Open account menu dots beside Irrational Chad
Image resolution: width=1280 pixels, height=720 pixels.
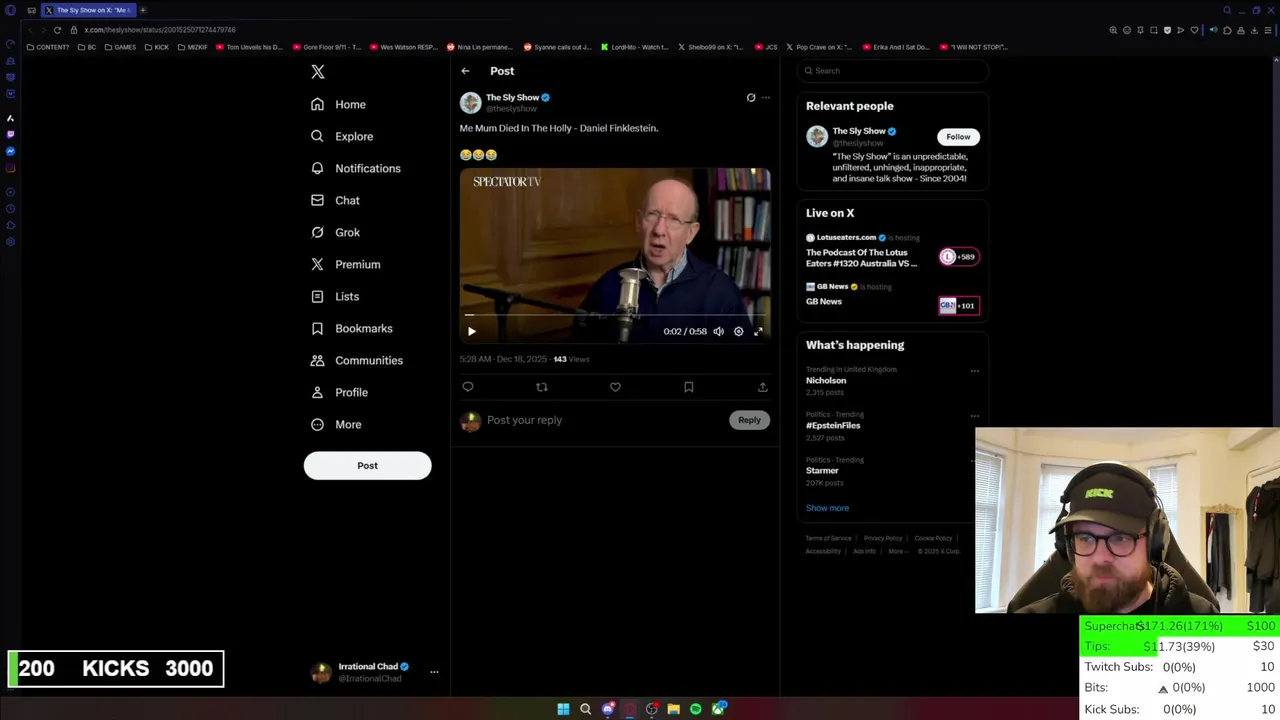point(434,672)
